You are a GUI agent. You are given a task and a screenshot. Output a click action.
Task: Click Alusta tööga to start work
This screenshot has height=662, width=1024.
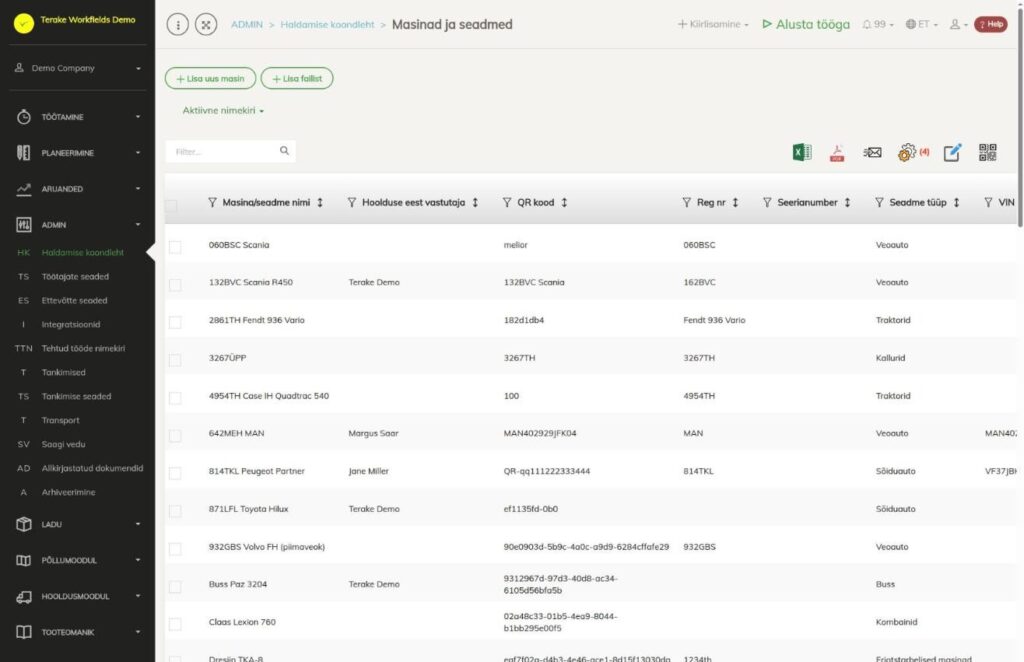(x=806, y=24)
